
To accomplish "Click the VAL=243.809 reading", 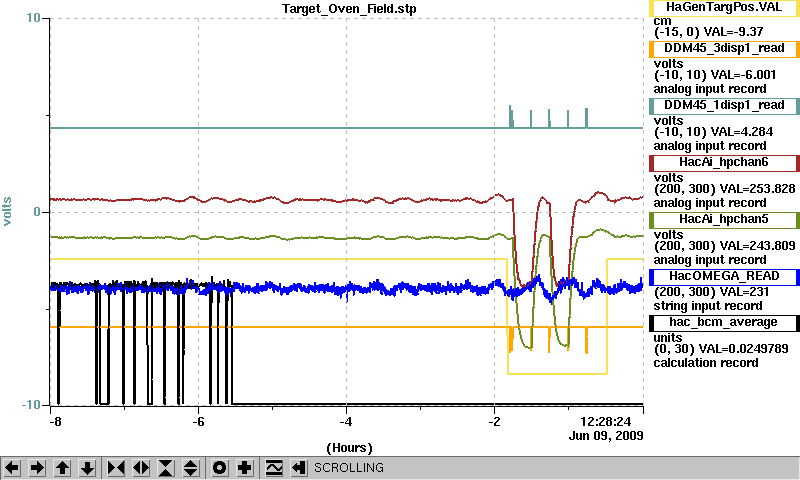I will pyautogui.click(x=757, y=246).
